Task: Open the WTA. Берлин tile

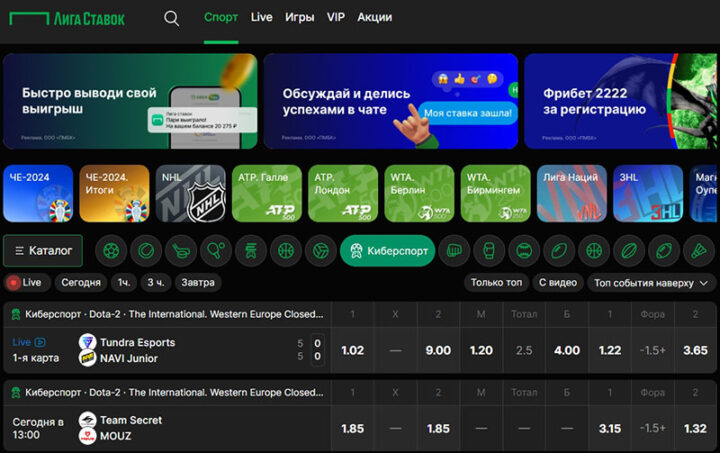Action: [419, 193]
